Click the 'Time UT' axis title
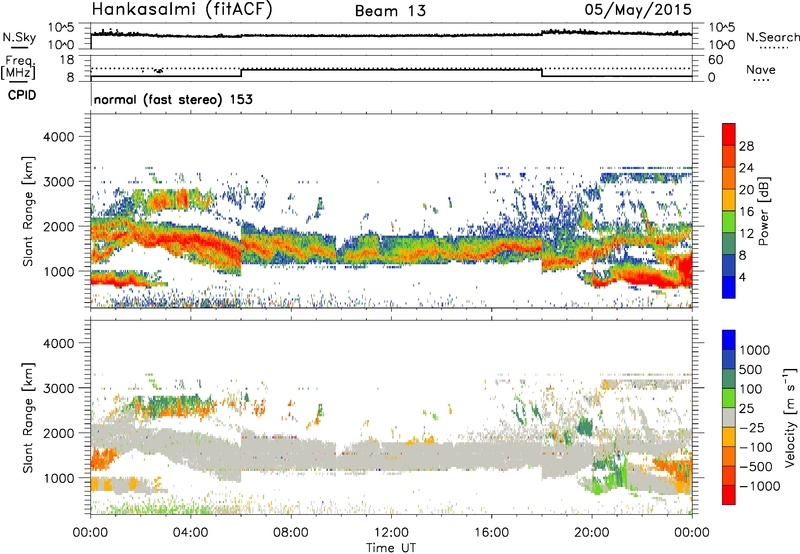800x554 pixels. pos(391,547)
